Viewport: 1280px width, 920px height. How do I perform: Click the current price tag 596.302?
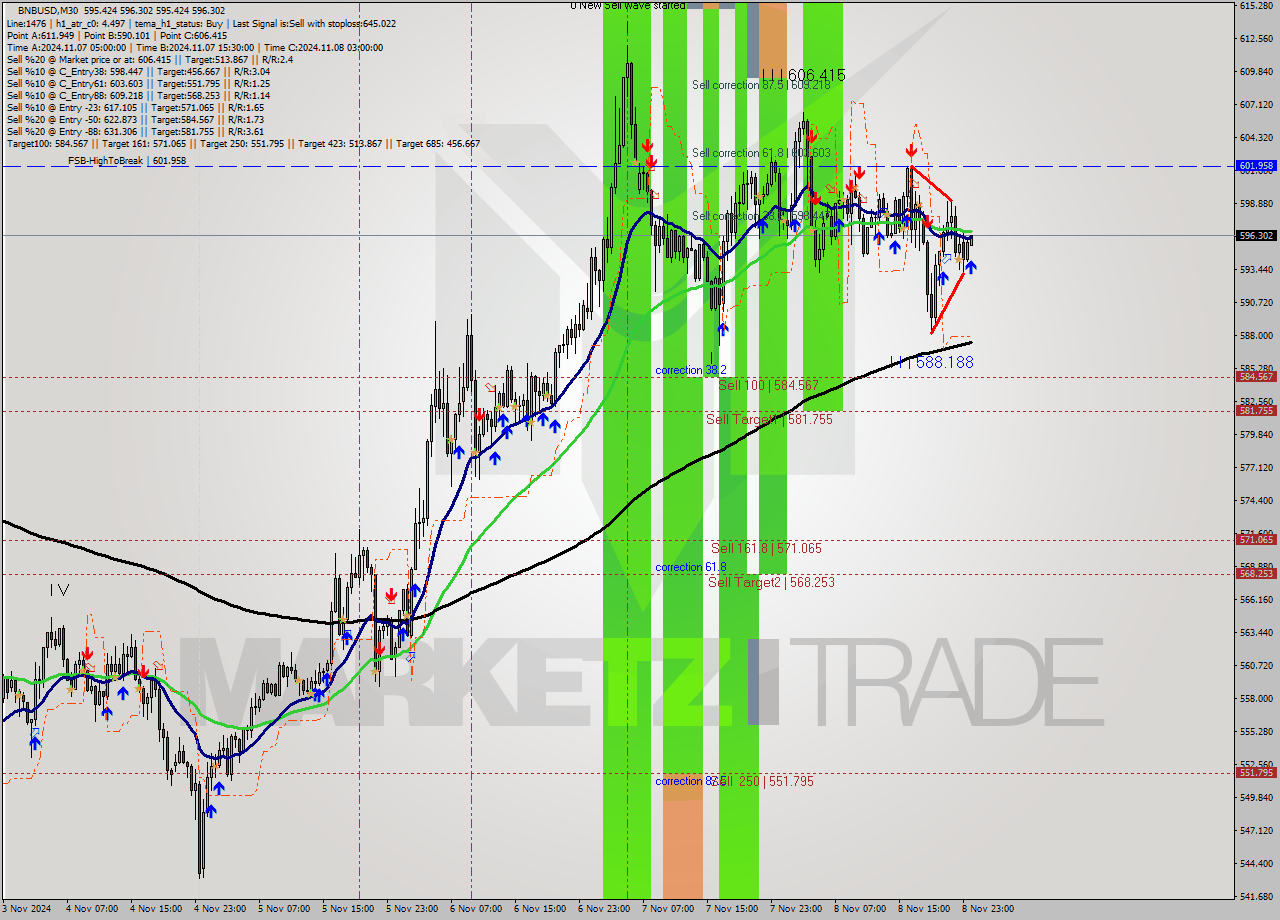coord(1256,236)
